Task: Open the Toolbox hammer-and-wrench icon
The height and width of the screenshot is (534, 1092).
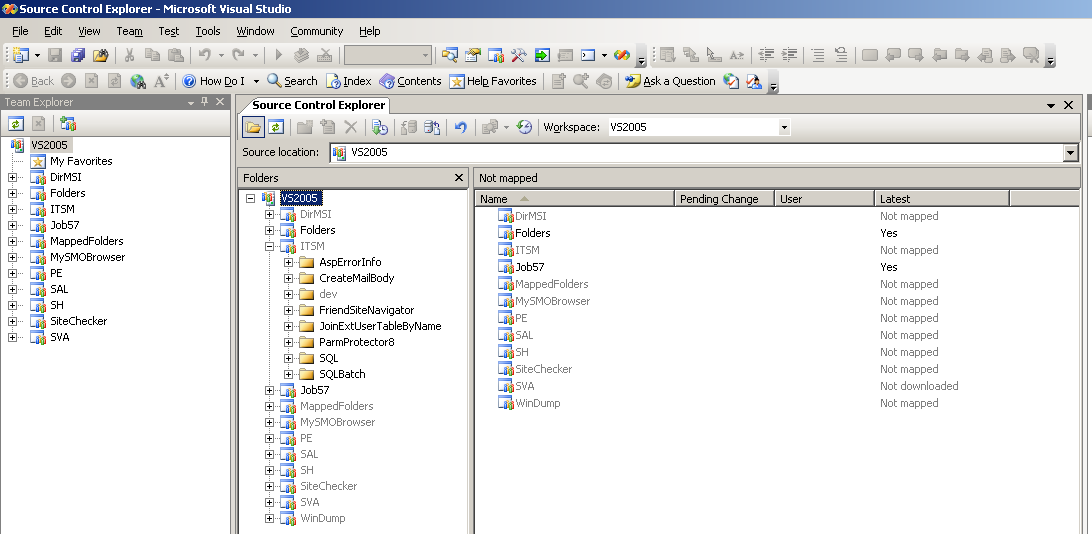Action: 519,55
